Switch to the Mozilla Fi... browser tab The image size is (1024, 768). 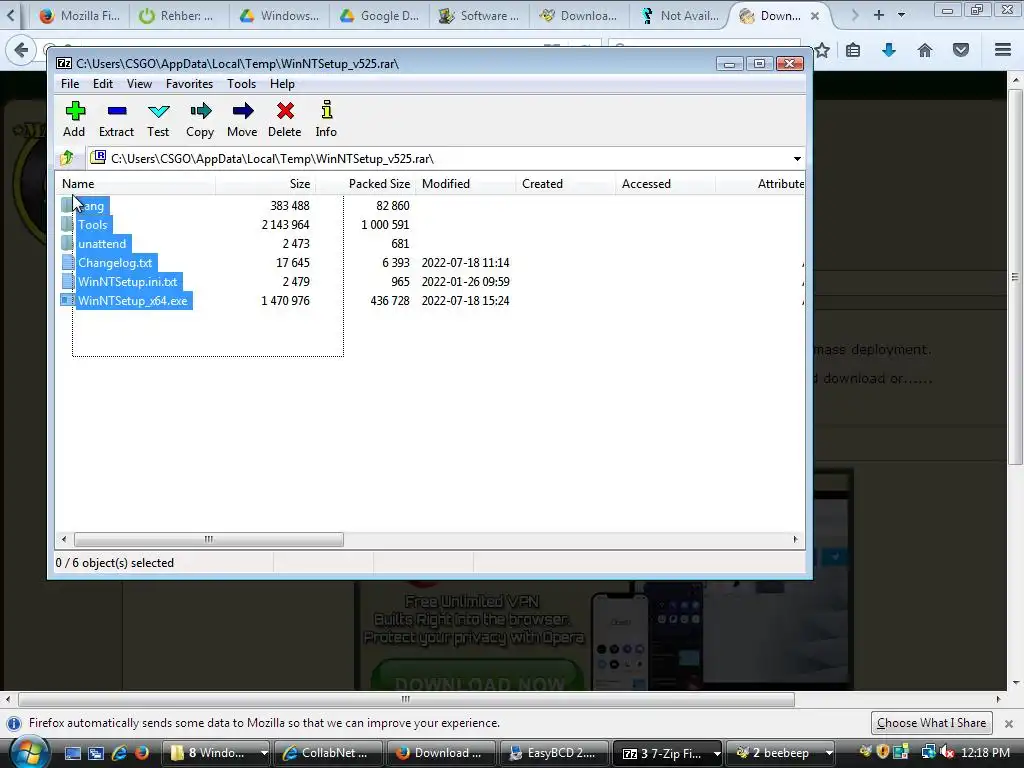(80, 16)
